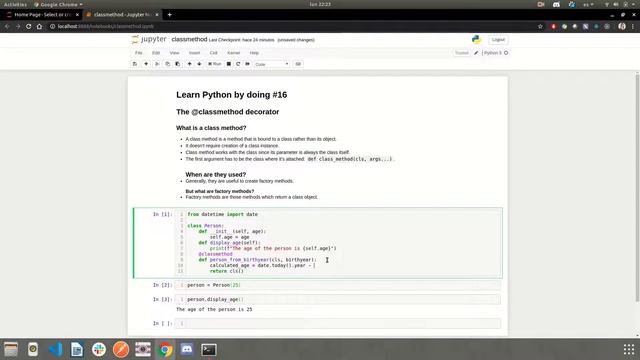This screenshot has height=360, width=640.
Task: Click the empty code cell at the bottom
Action: (338, 323)
